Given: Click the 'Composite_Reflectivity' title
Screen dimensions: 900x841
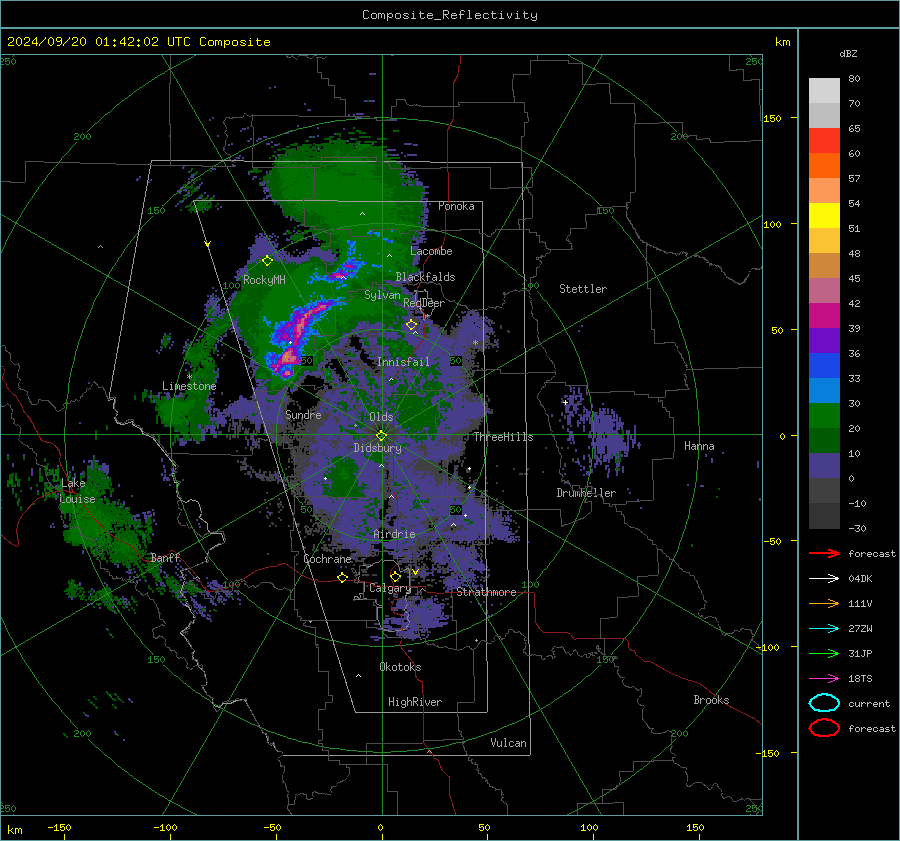Looking at the screenshot, I should click(x=450, y=15).
